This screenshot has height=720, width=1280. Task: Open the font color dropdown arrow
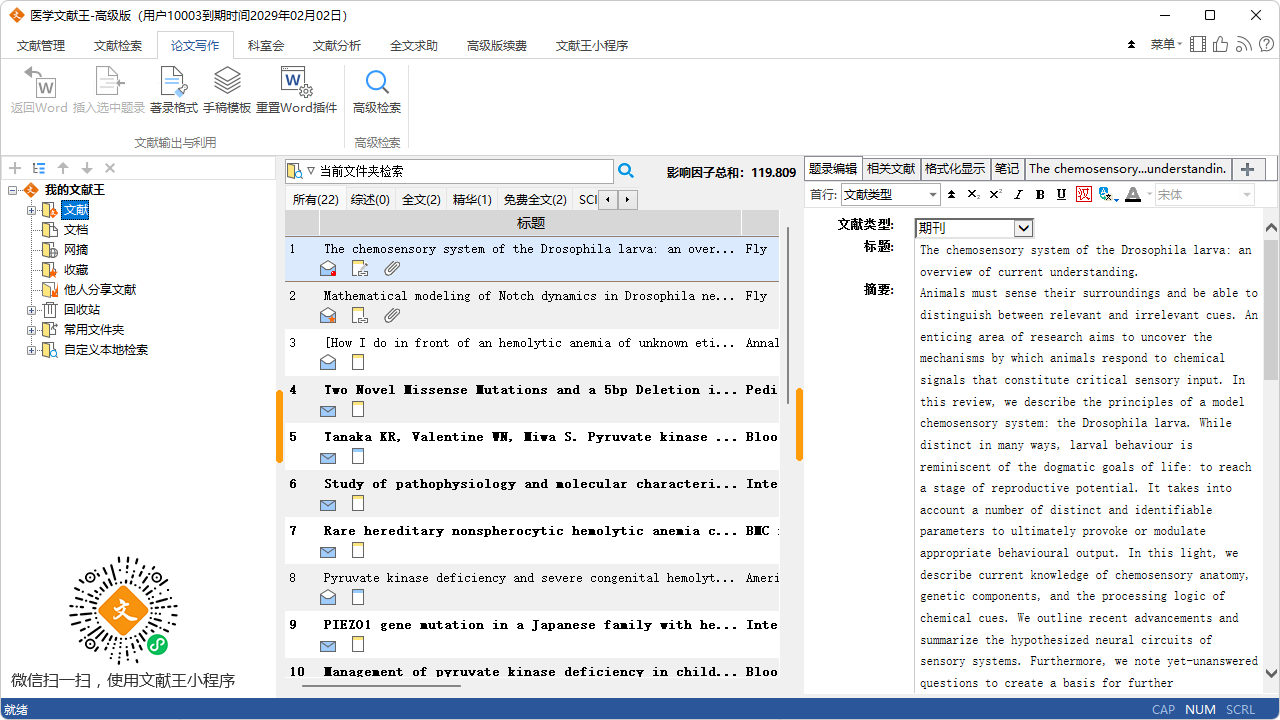click(x=1149, y=195)
